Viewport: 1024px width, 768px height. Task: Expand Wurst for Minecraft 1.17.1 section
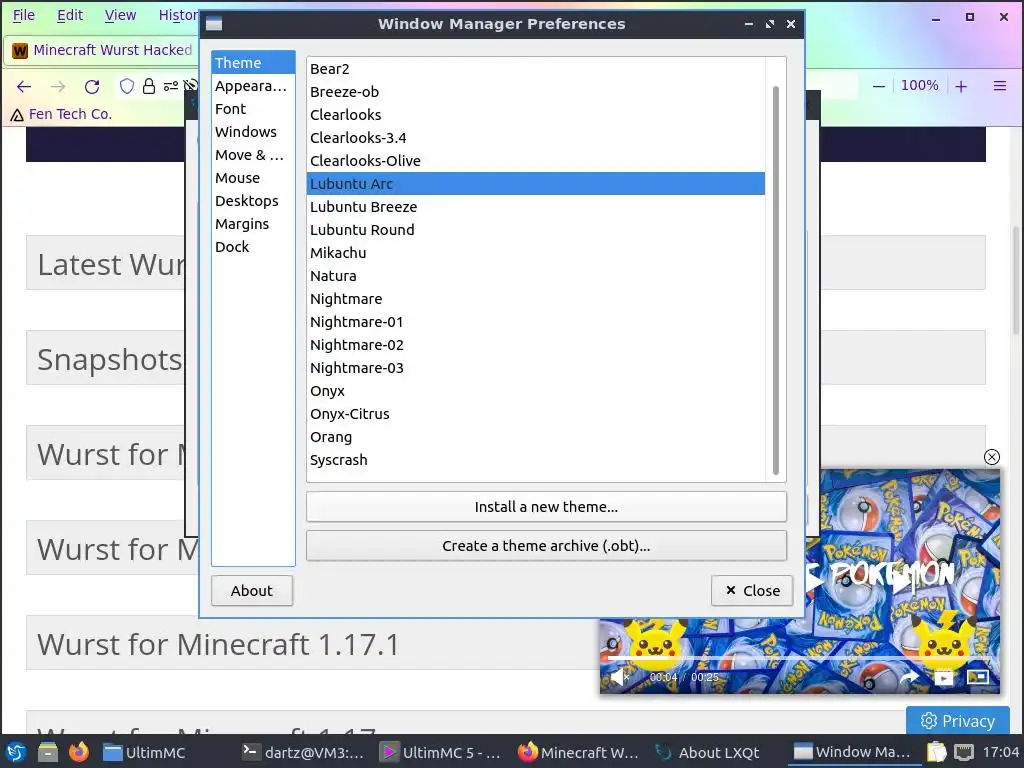pyautogui.click(x=313, y=644)
